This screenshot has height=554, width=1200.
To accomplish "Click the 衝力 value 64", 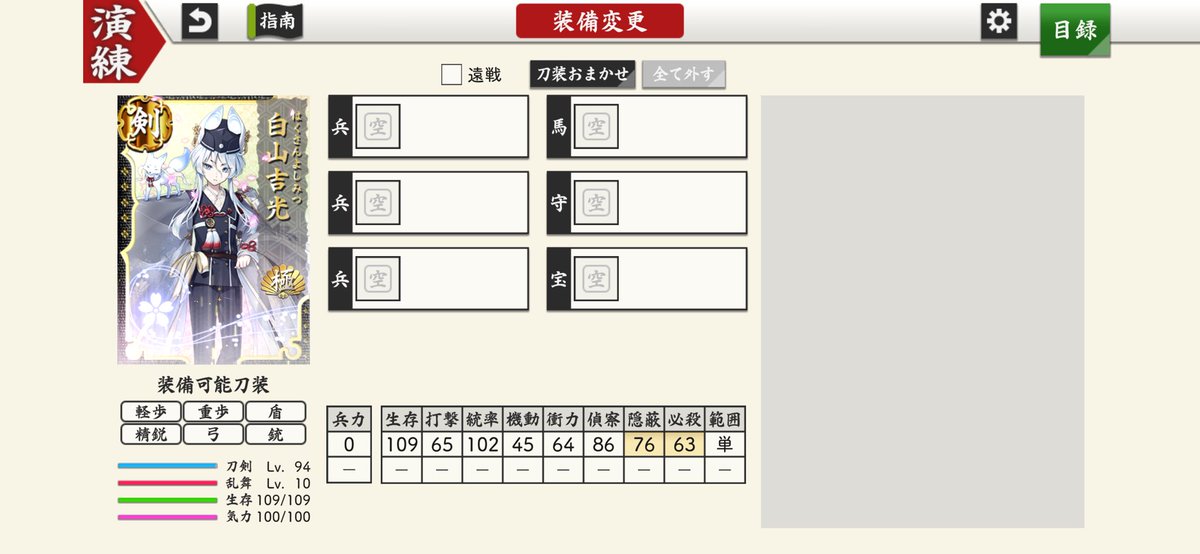I will [x=563, y=445].
